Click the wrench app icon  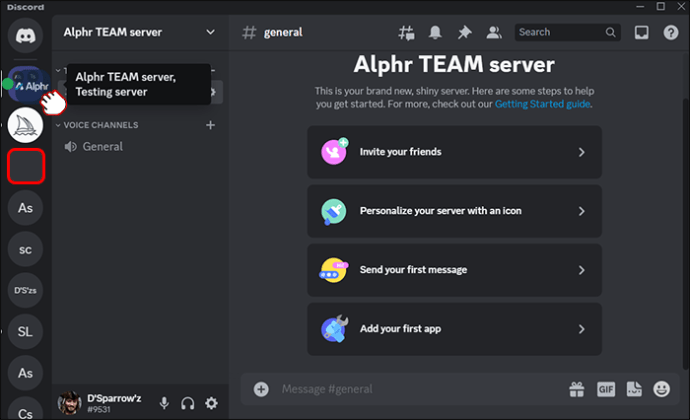click(334, 329)
